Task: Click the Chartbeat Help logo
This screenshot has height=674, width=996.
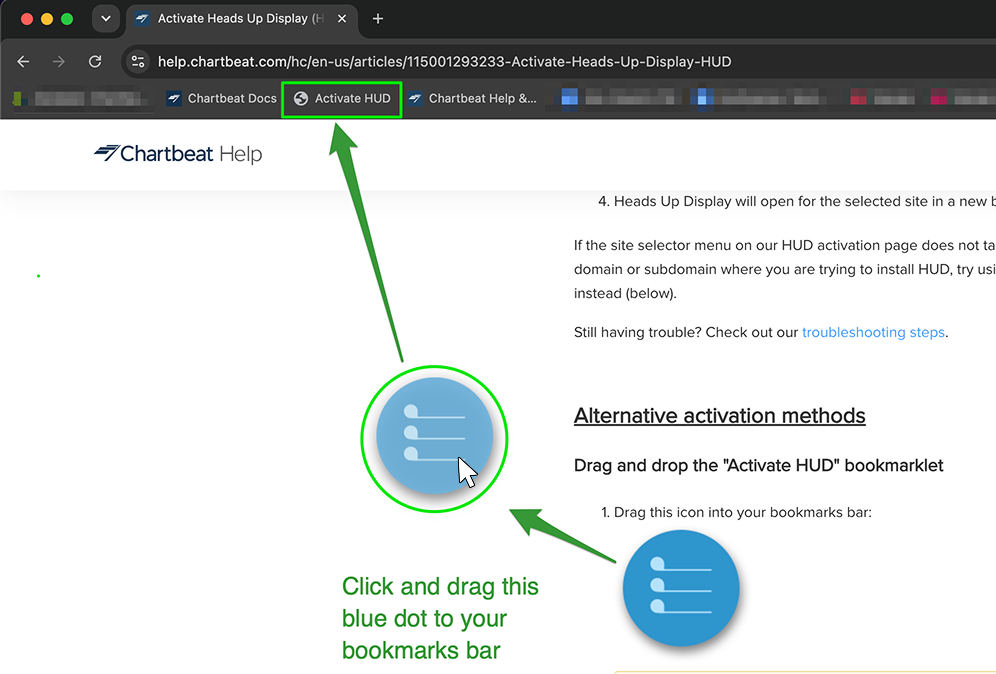Action: [x=178, y=154]
